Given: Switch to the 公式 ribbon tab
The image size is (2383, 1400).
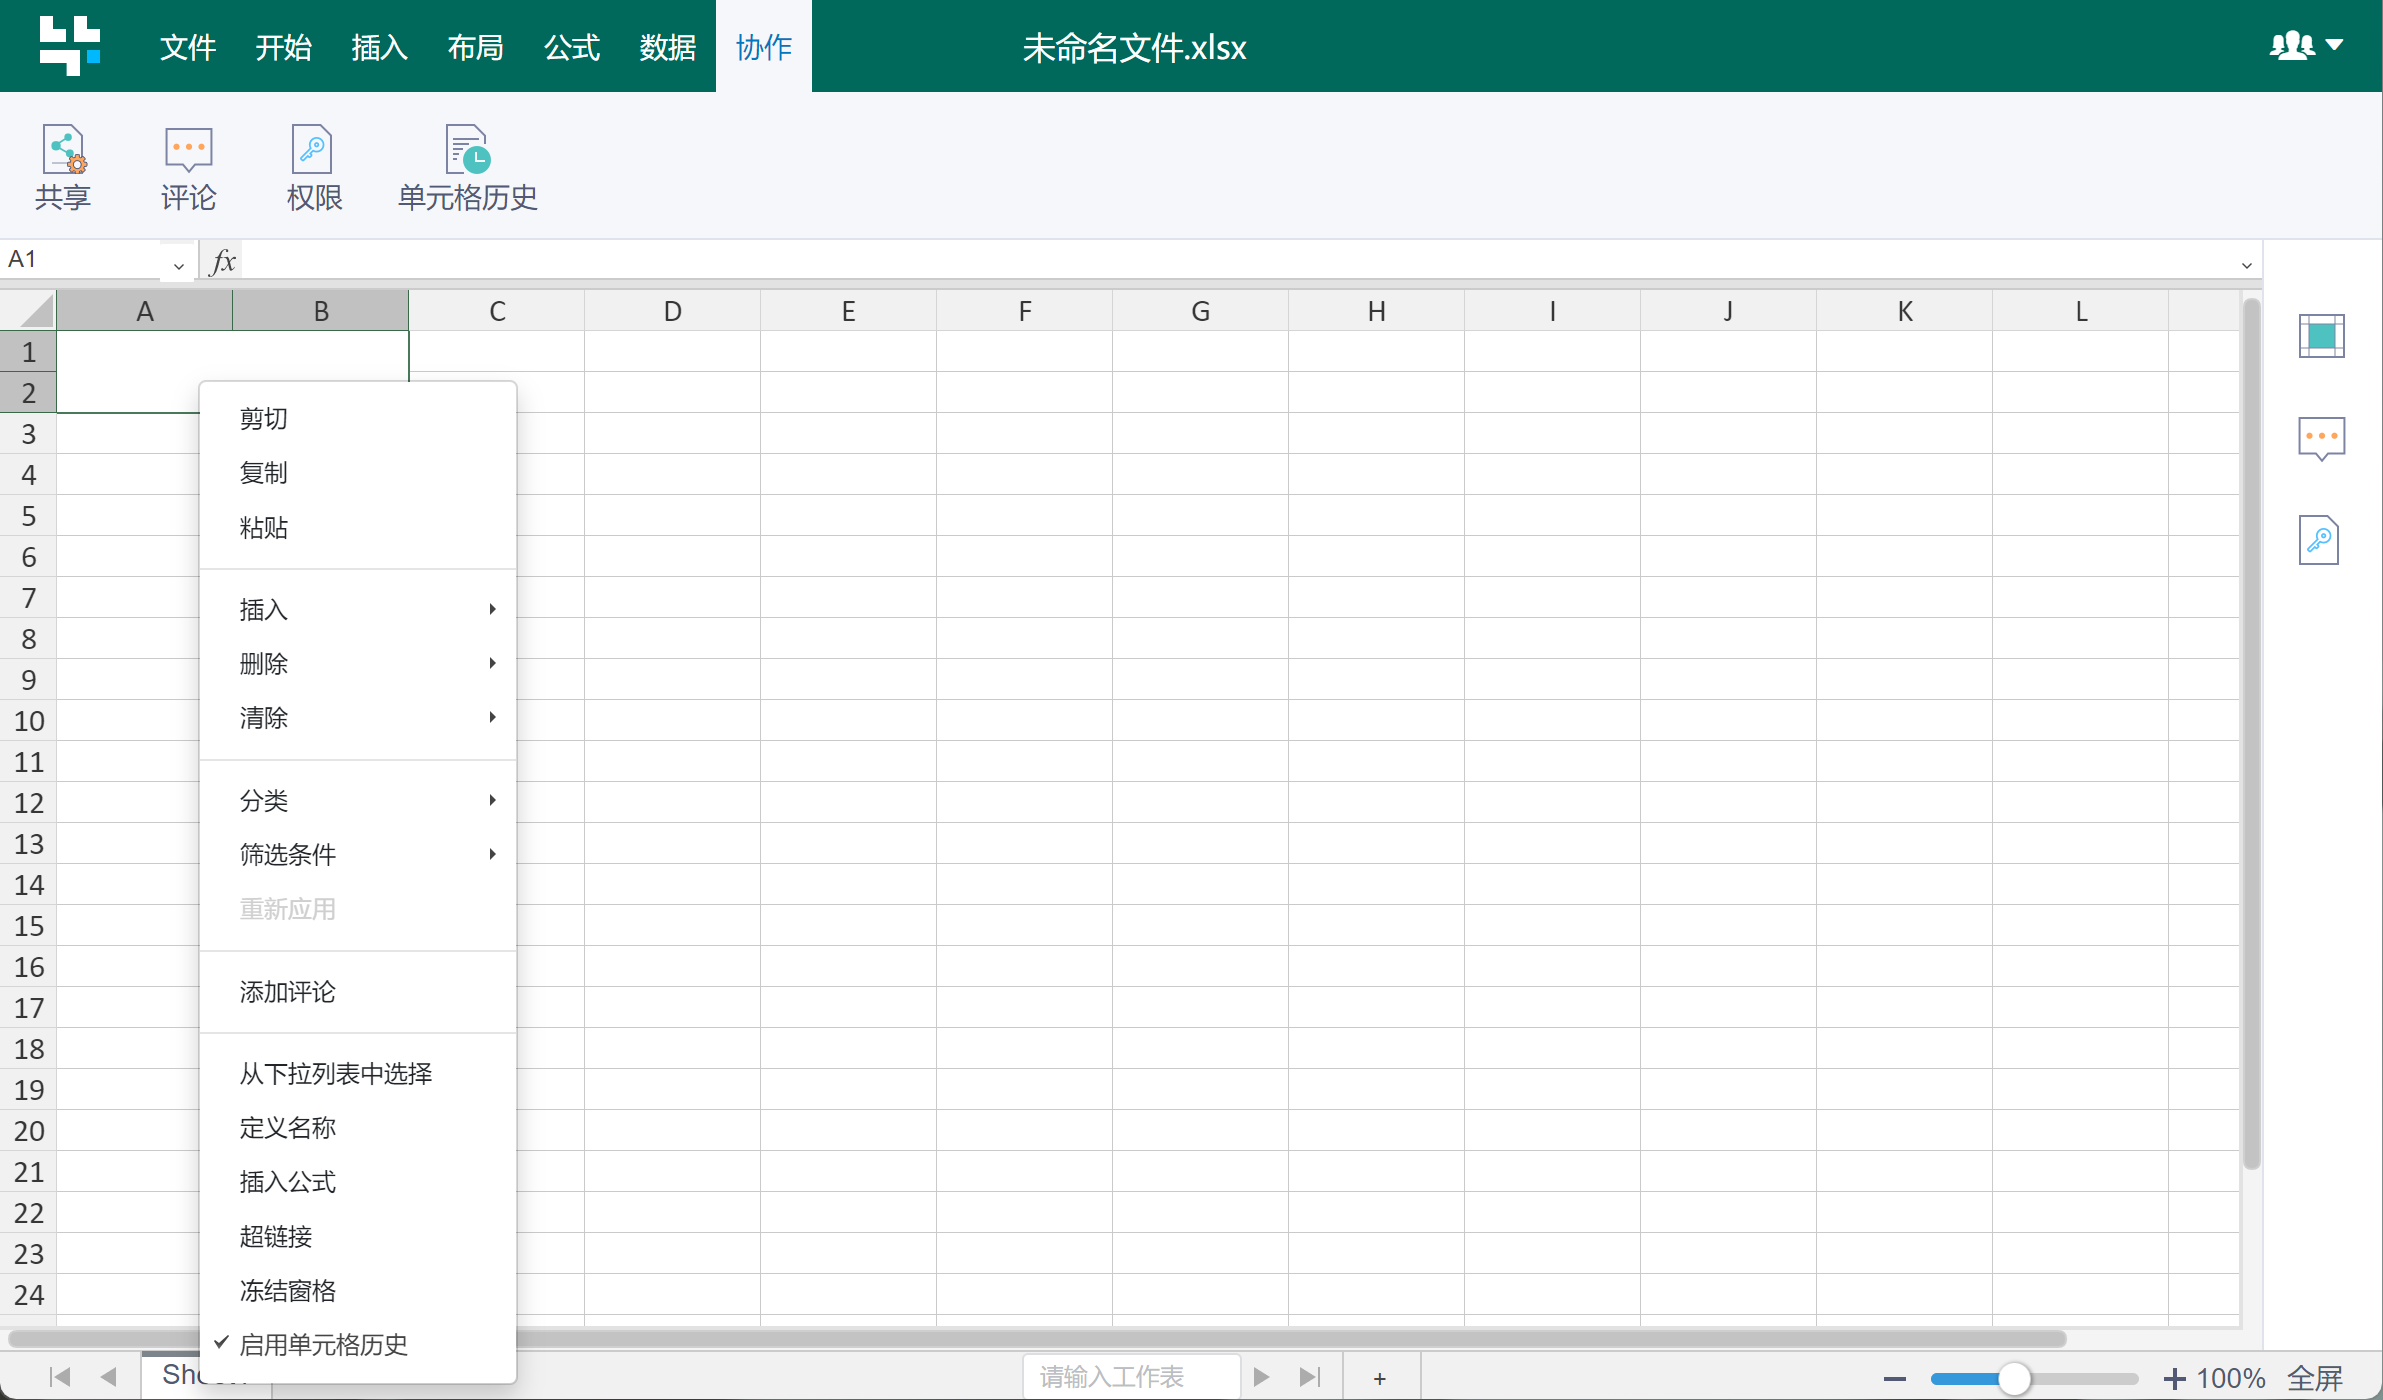Looking at the screenshot, I should pyautogui.click(x=571, y=47).
